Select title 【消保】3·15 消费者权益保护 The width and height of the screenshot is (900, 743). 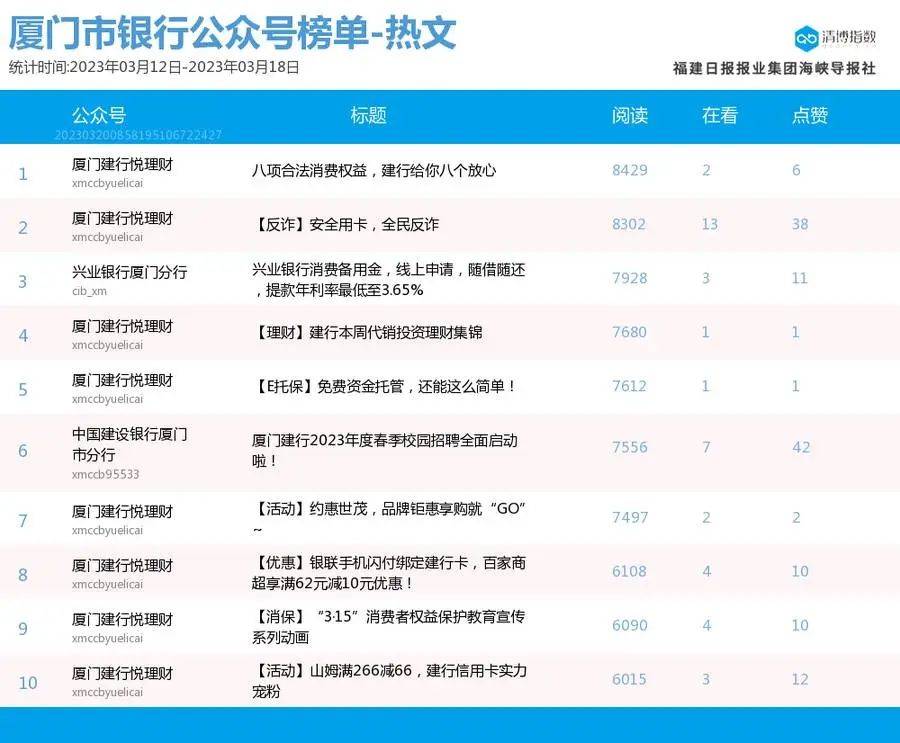(x=389, y=626)
